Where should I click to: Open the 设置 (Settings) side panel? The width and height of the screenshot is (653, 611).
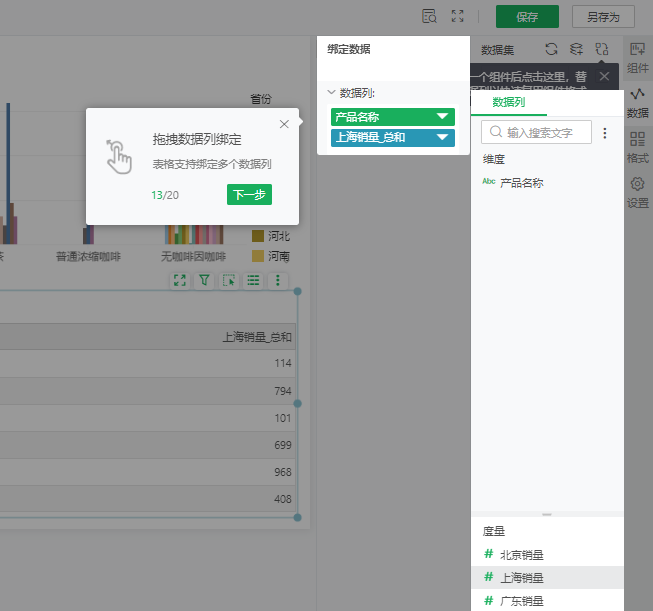(637, 192)
